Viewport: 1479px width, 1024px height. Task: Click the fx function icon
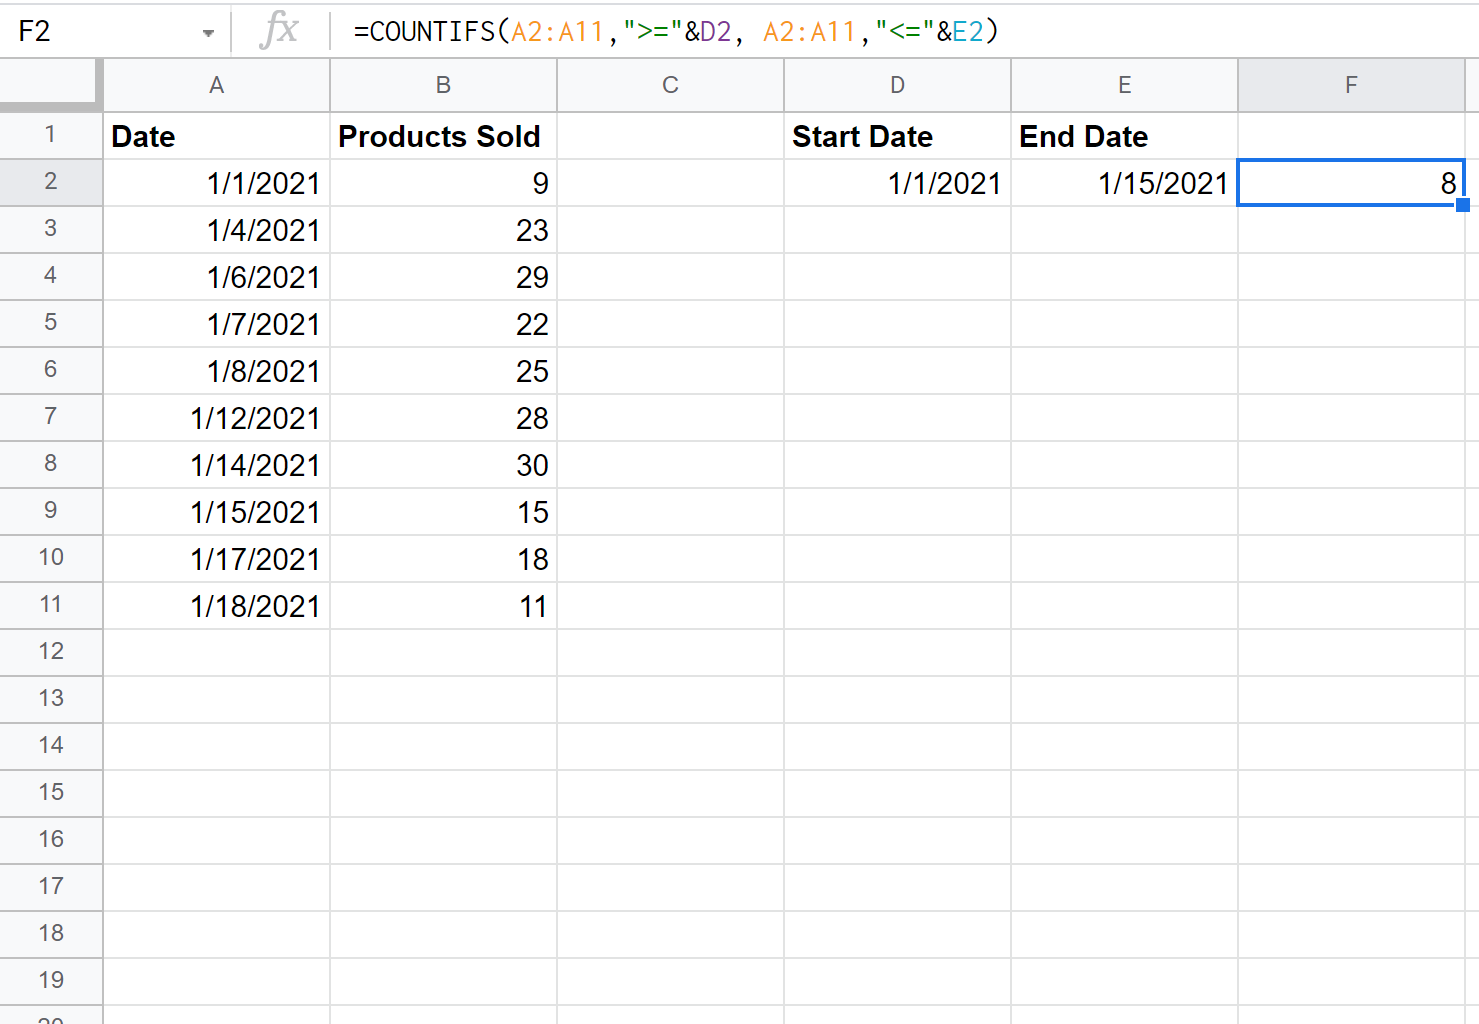click(279, 31)
